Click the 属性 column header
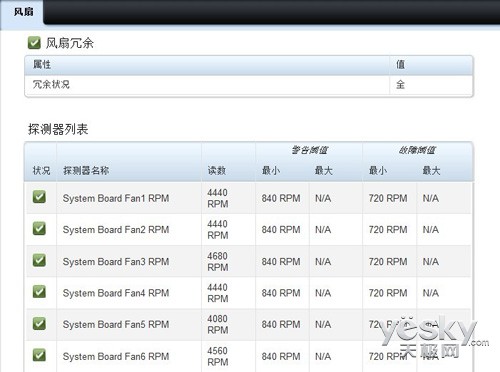 click(42, 64)
